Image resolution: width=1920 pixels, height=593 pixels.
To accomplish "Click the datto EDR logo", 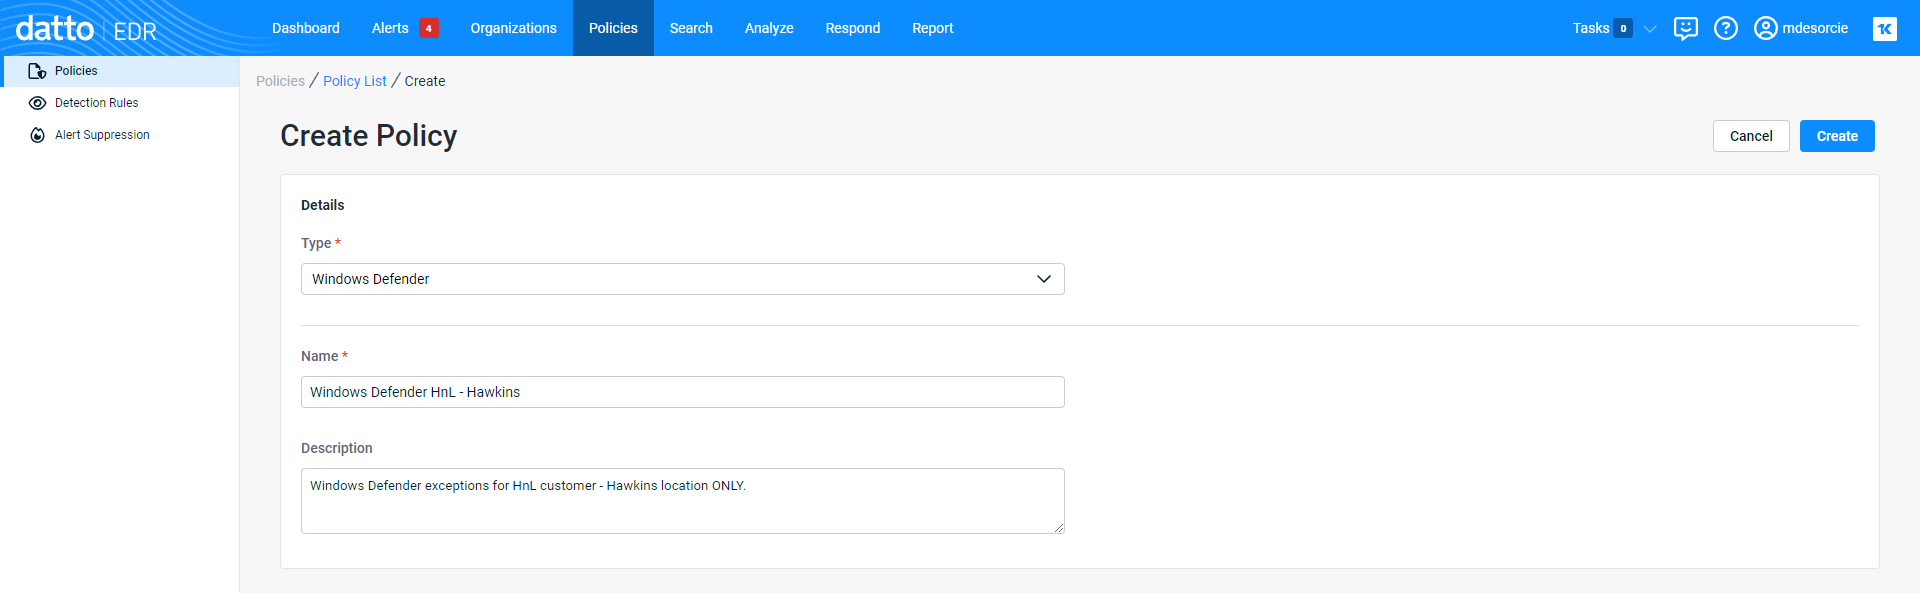I will coord(86,29).
